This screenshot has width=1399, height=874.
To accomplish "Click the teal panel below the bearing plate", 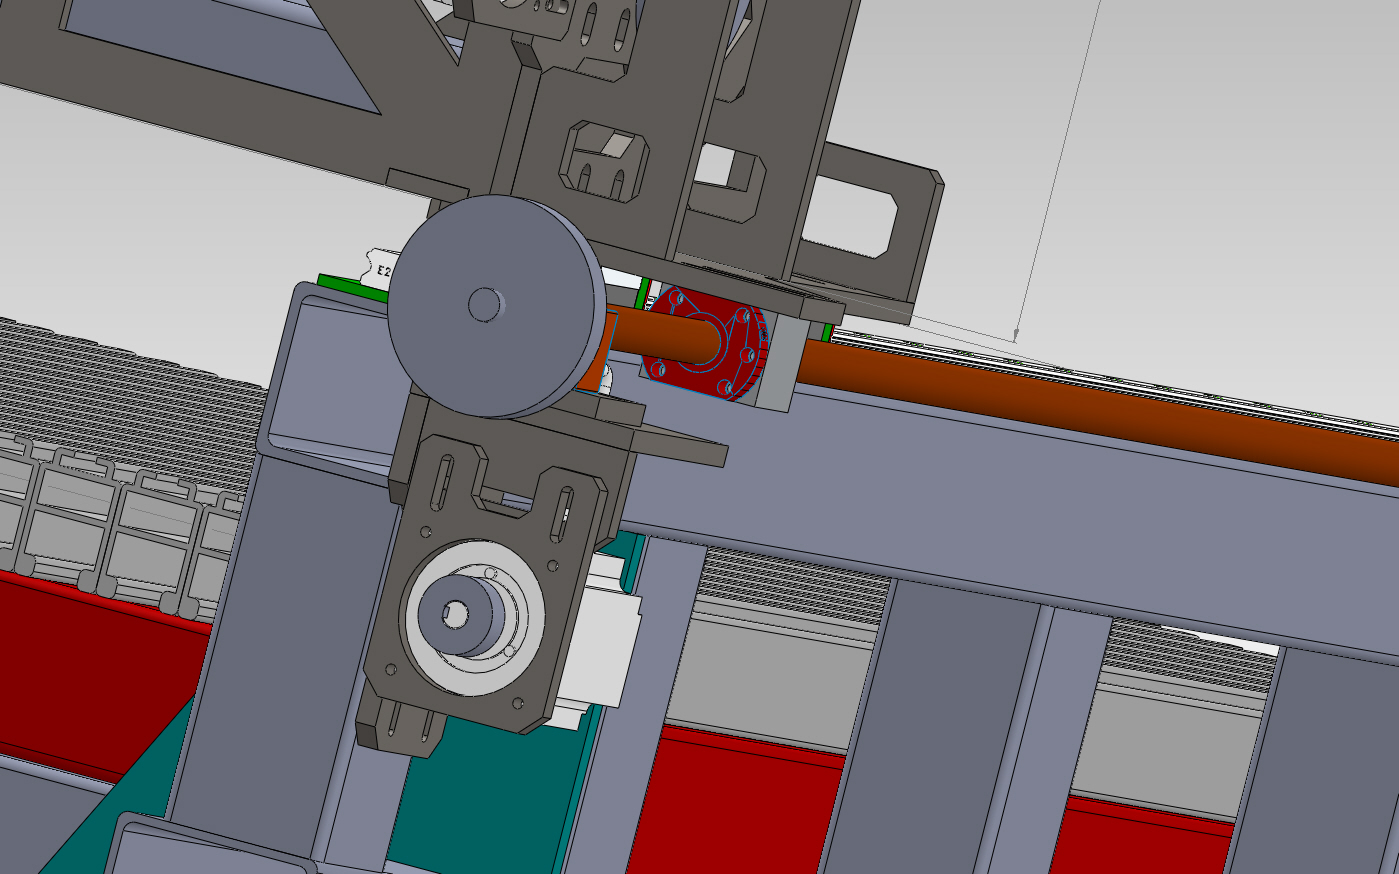I will tap(470, 800).
